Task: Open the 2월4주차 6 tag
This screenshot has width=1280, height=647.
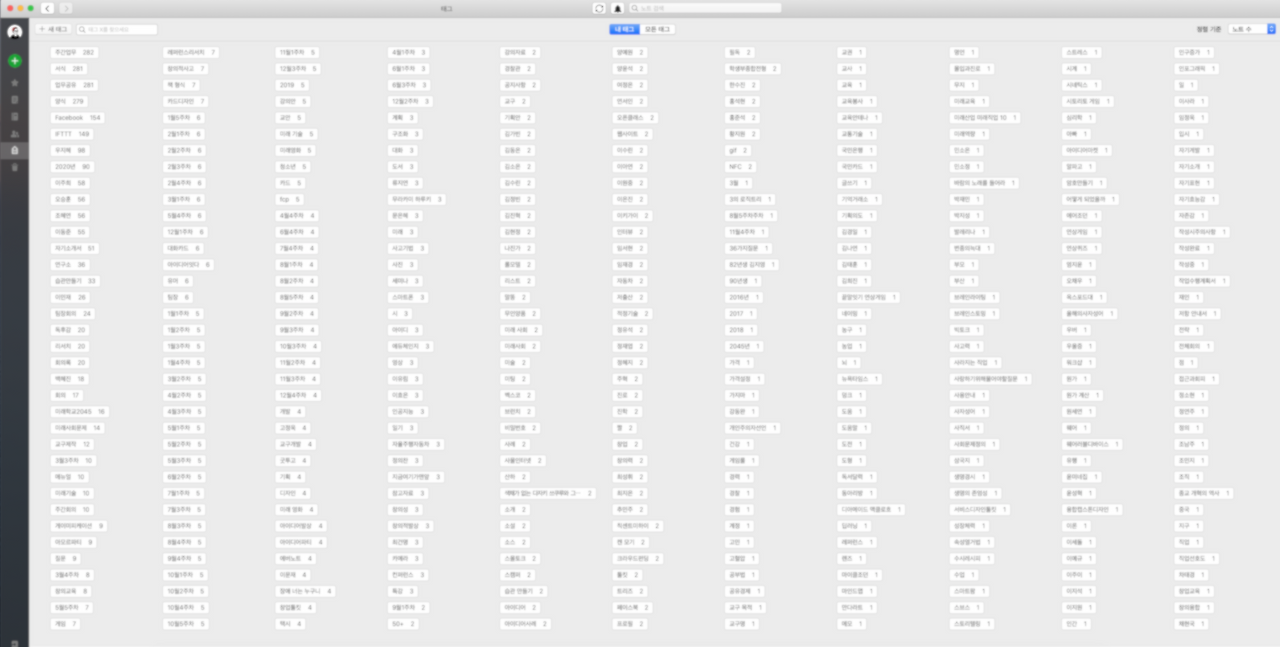Action: (184, 183)
